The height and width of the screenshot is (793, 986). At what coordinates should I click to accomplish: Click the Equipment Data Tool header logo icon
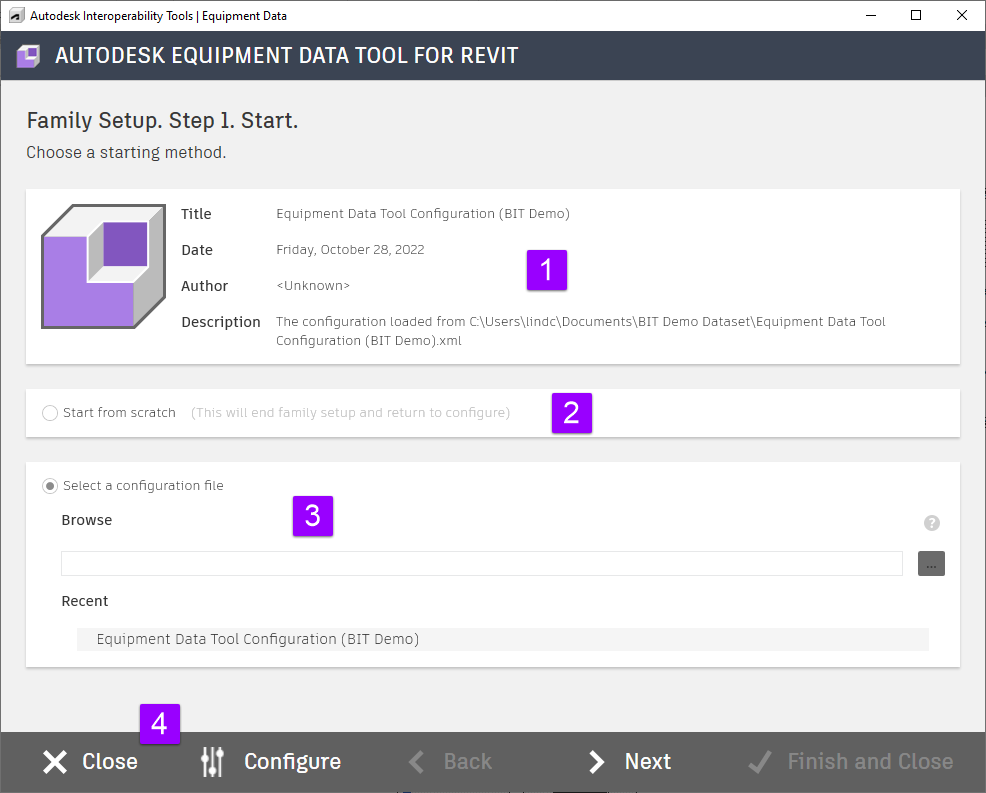click(28, 56)
